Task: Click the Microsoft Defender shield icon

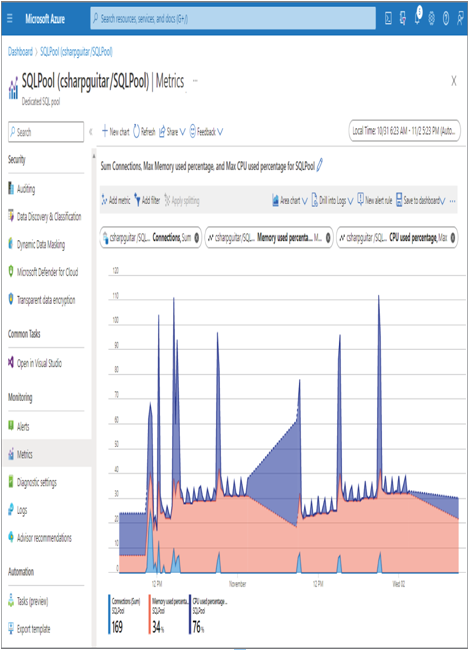Action: (x=11, y=272)
